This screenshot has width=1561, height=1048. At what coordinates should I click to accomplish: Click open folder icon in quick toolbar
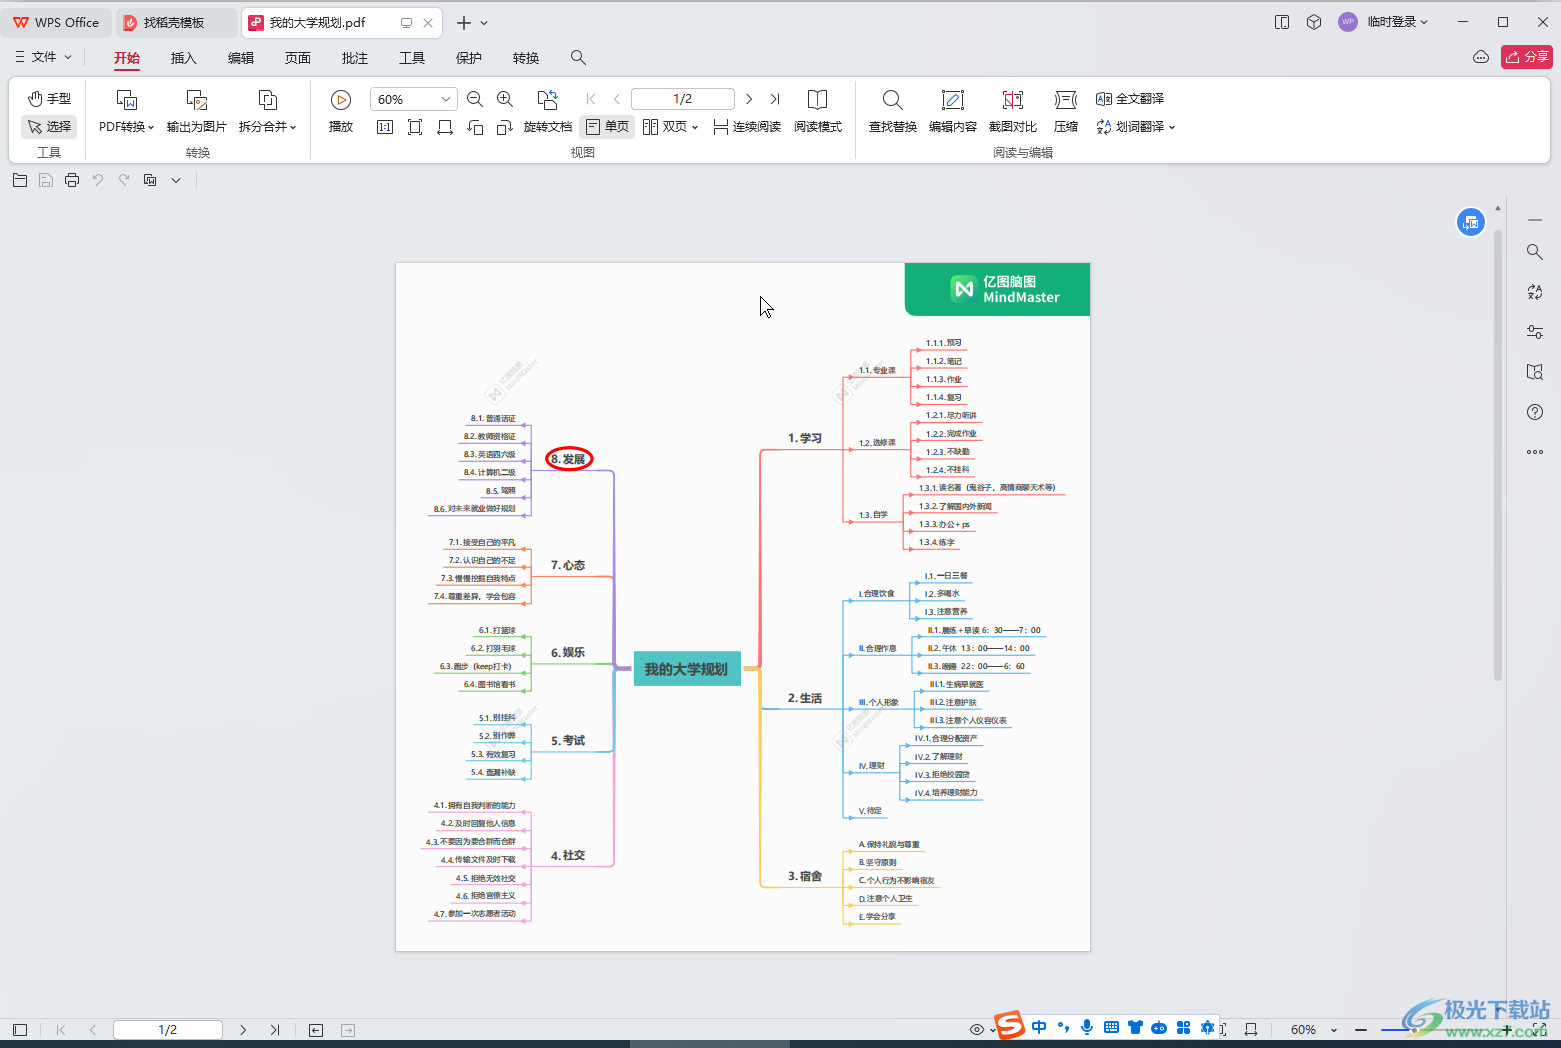tap(20, 180)
